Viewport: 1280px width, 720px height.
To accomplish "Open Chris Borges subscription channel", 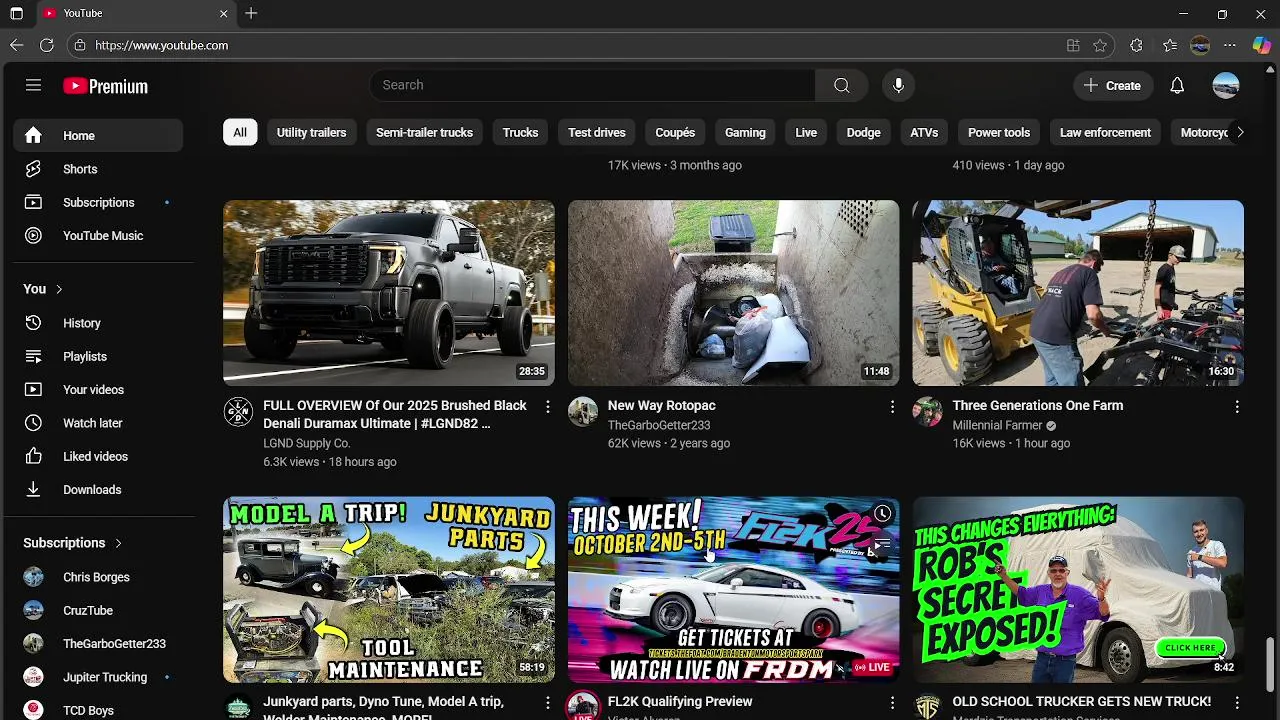I will click(98, 577).
